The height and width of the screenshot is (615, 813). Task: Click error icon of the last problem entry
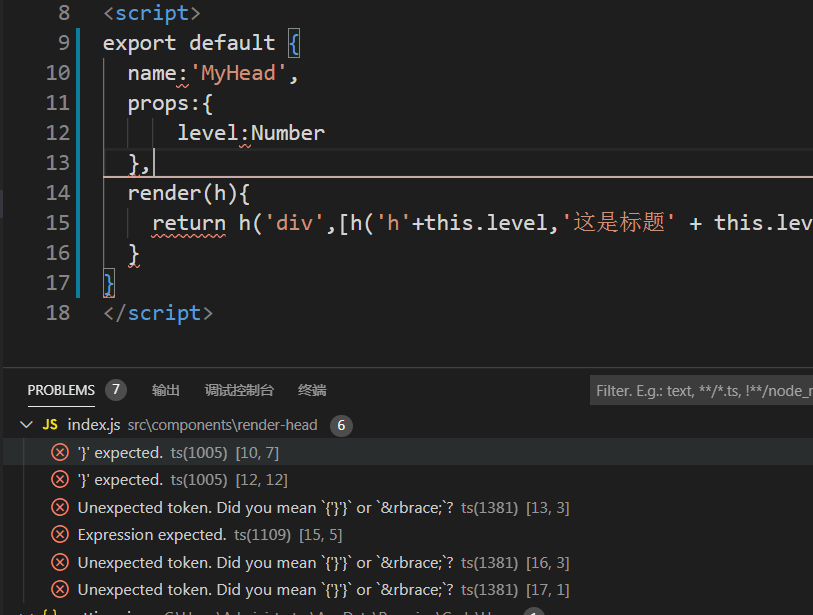pyautogui.click(x=60, y=589)
